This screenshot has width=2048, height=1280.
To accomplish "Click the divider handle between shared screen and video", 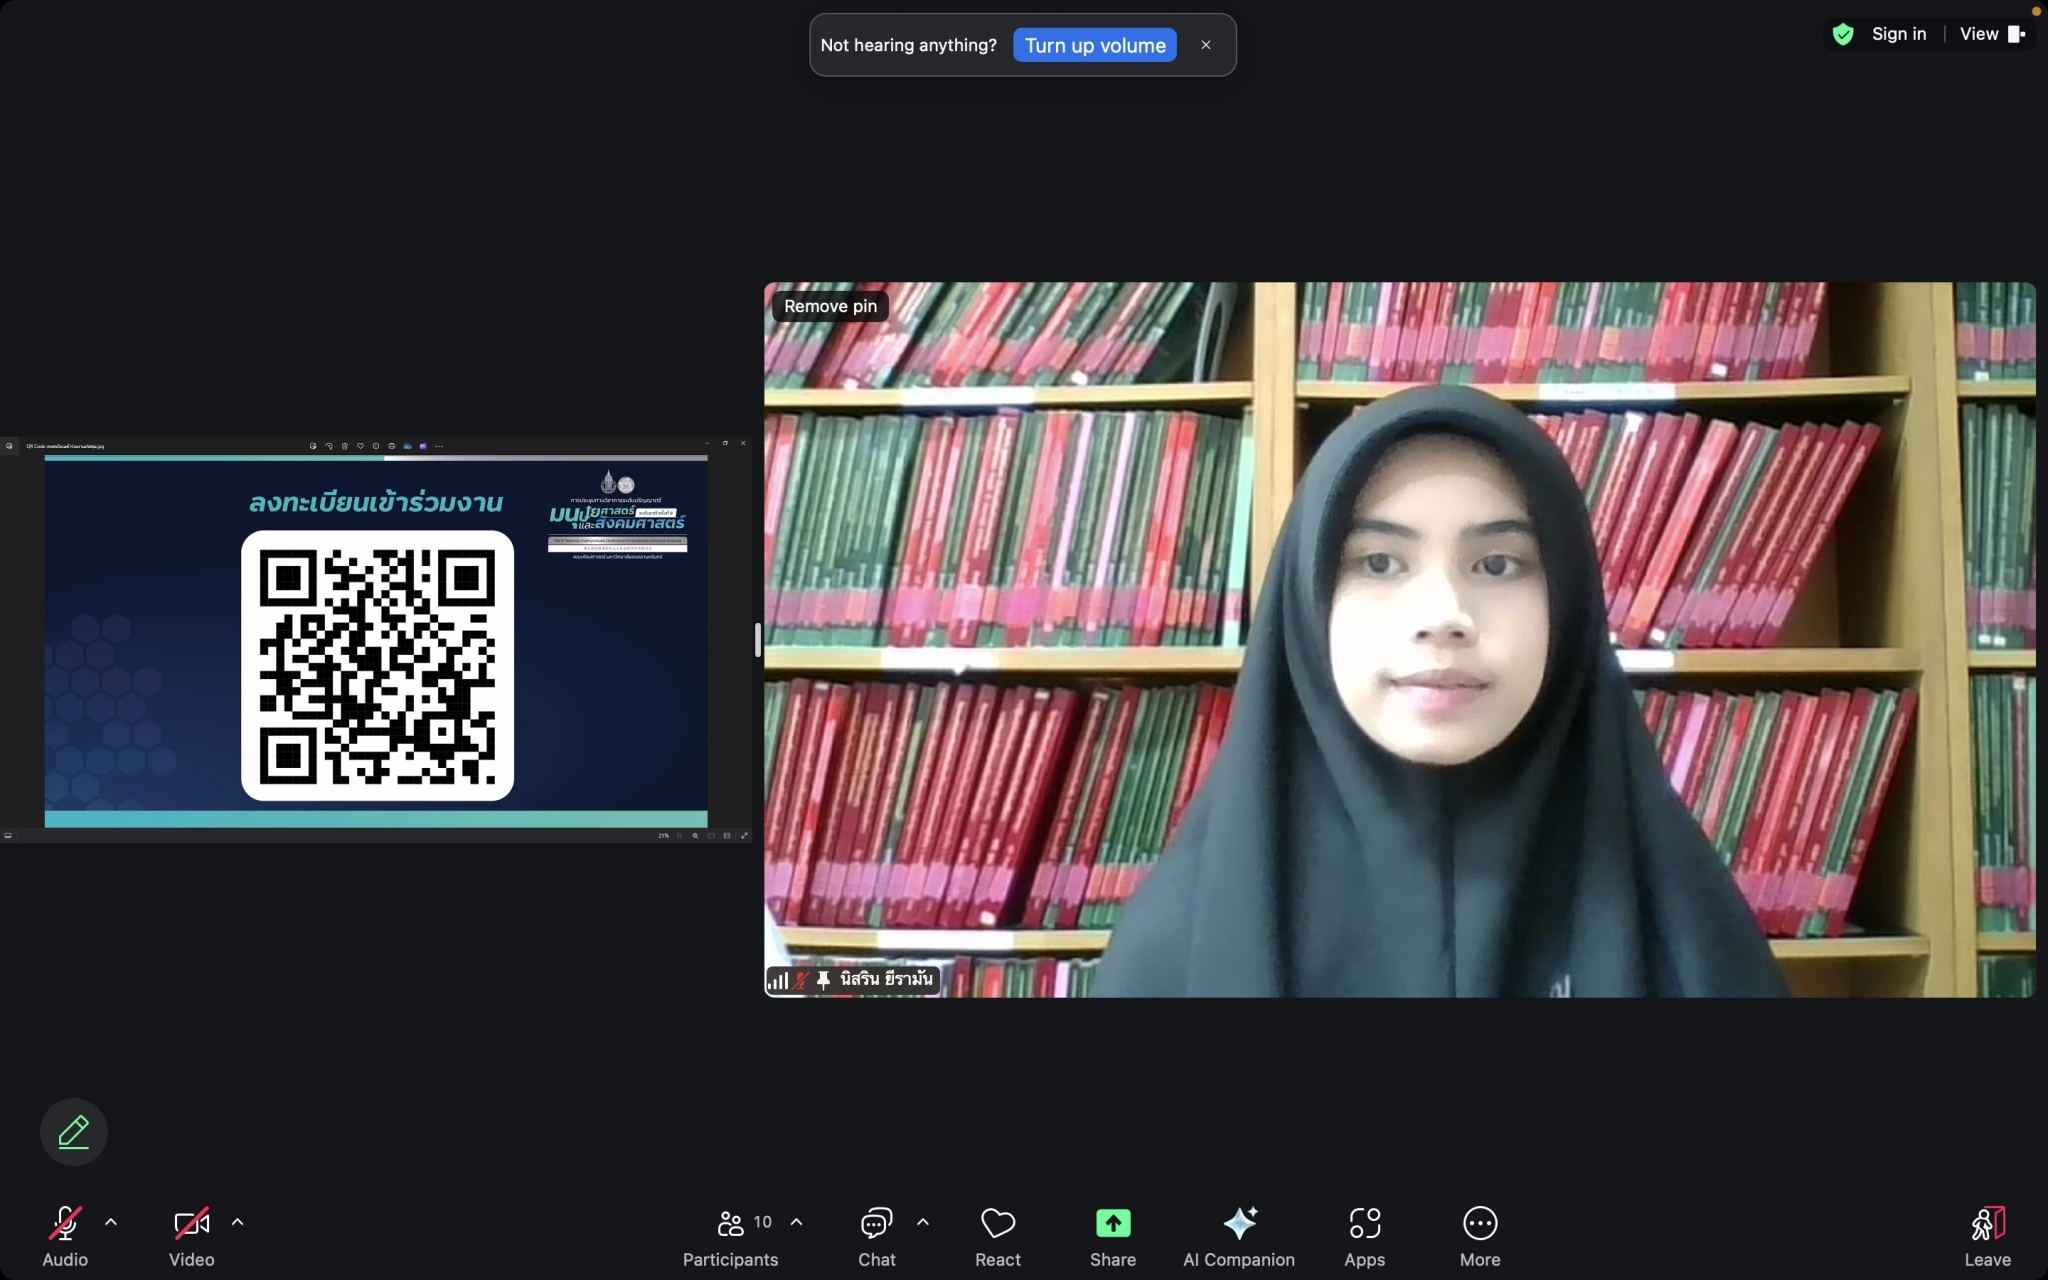I will pyautogui.click(x=757, y=640).
